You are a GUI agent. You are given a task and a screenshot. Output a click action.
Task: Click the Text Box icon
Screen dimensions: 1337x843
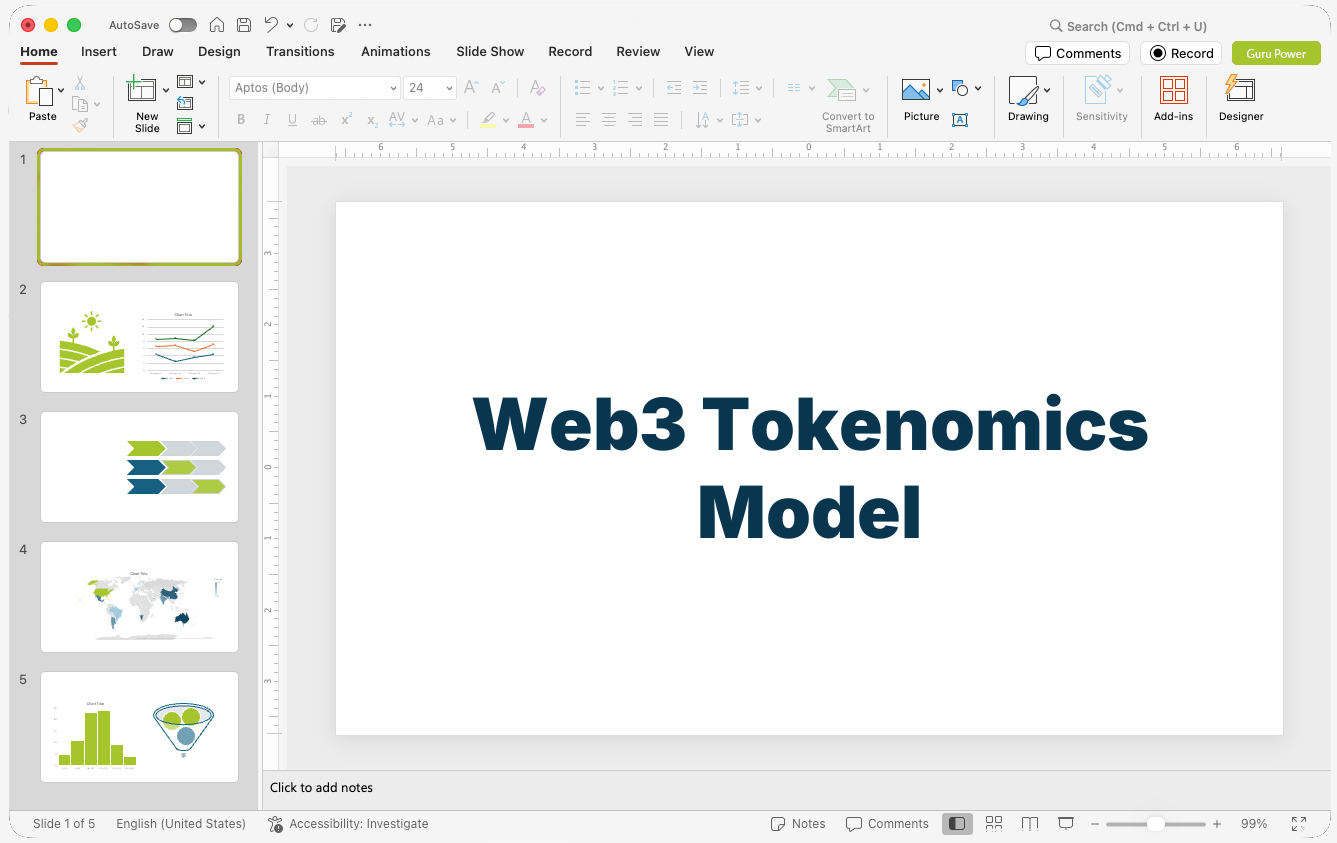(x=960, y=120)
